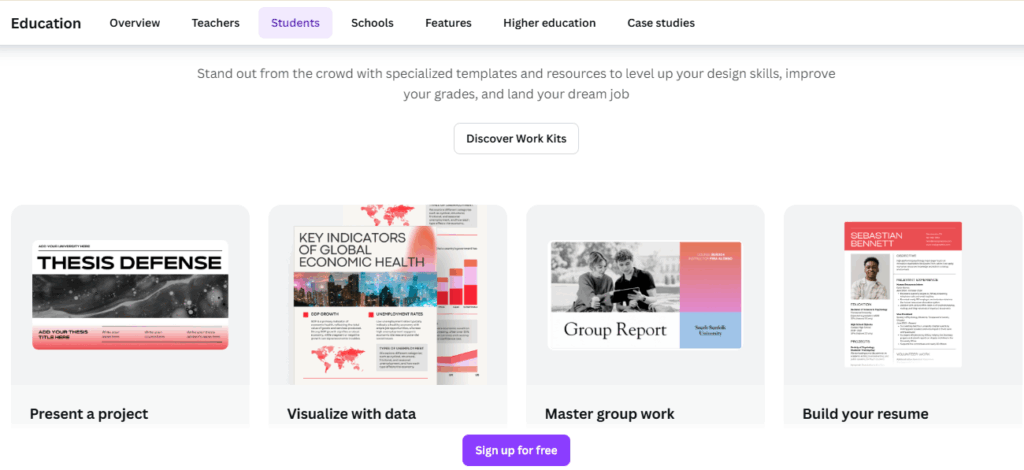The height and width of the screenshot is (470, 1024).
Task: Click the resume profile photo of Sebastian
Action: (x=870, y=277)
